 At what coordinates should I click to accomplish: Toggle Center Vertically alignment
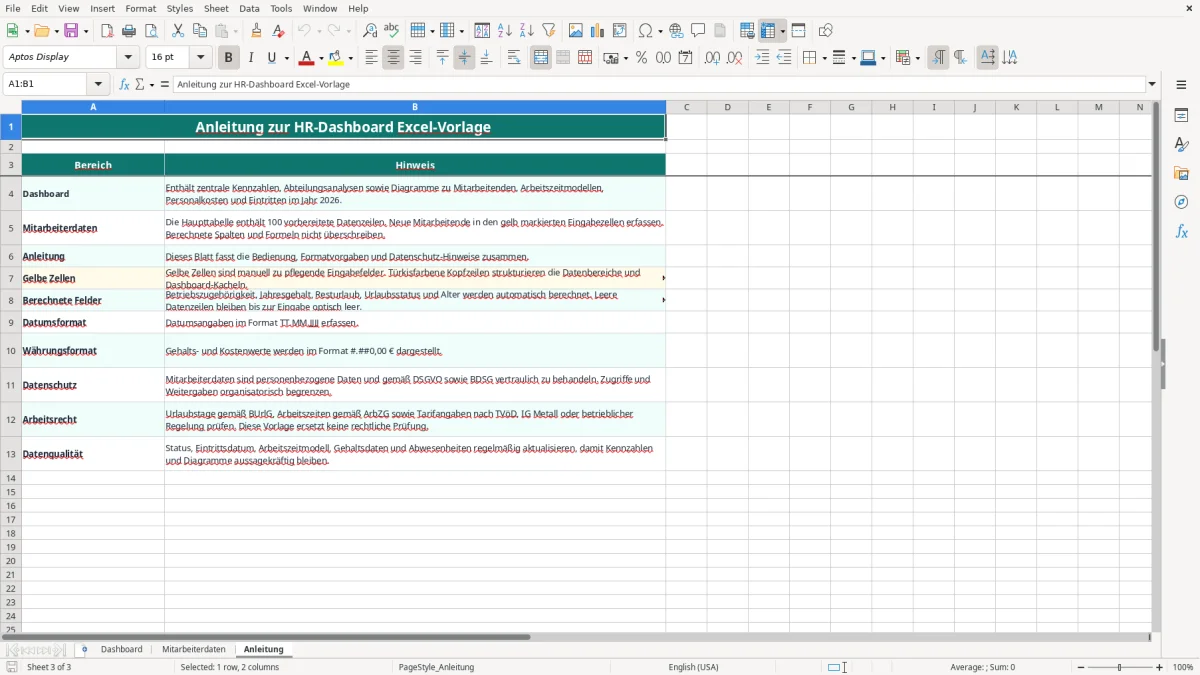[x=464, y=58]
